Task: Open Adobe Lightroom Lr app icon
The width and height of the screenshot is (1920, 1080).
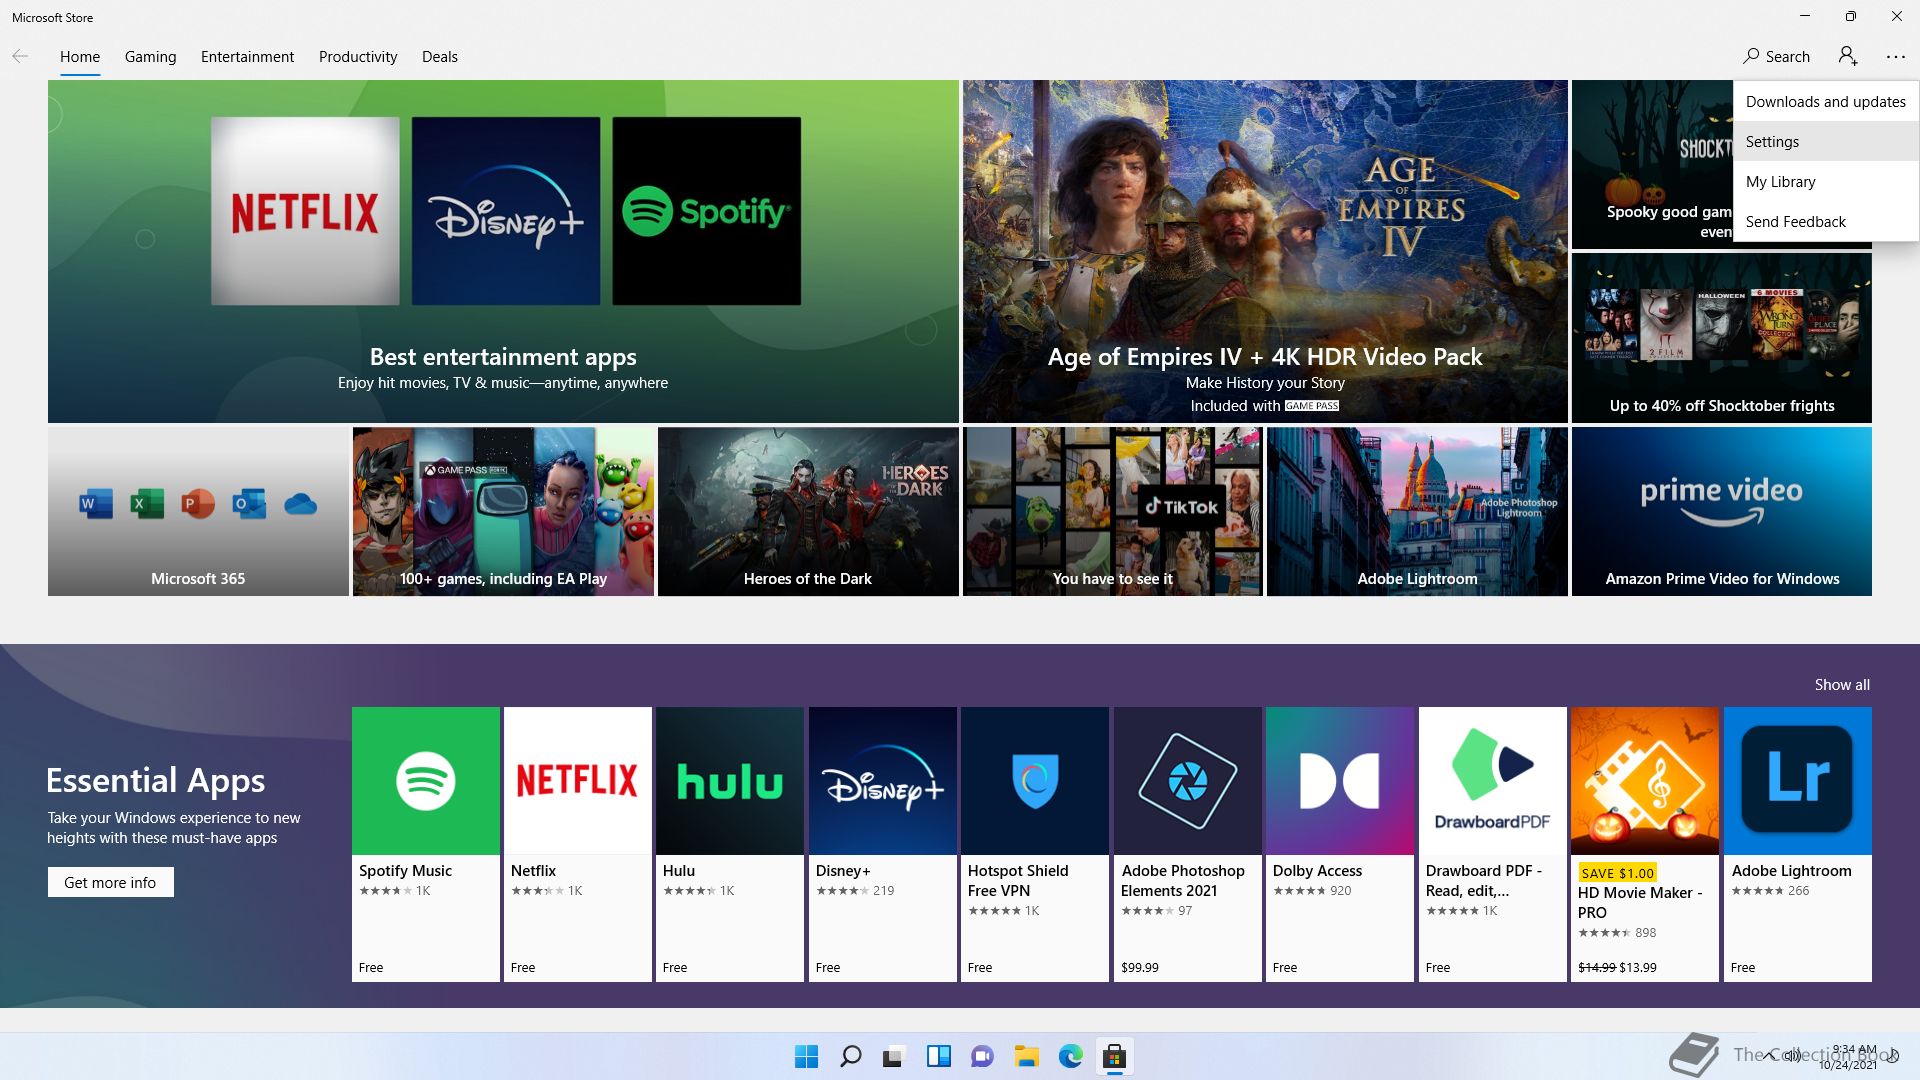Action: click(1798, 781)
